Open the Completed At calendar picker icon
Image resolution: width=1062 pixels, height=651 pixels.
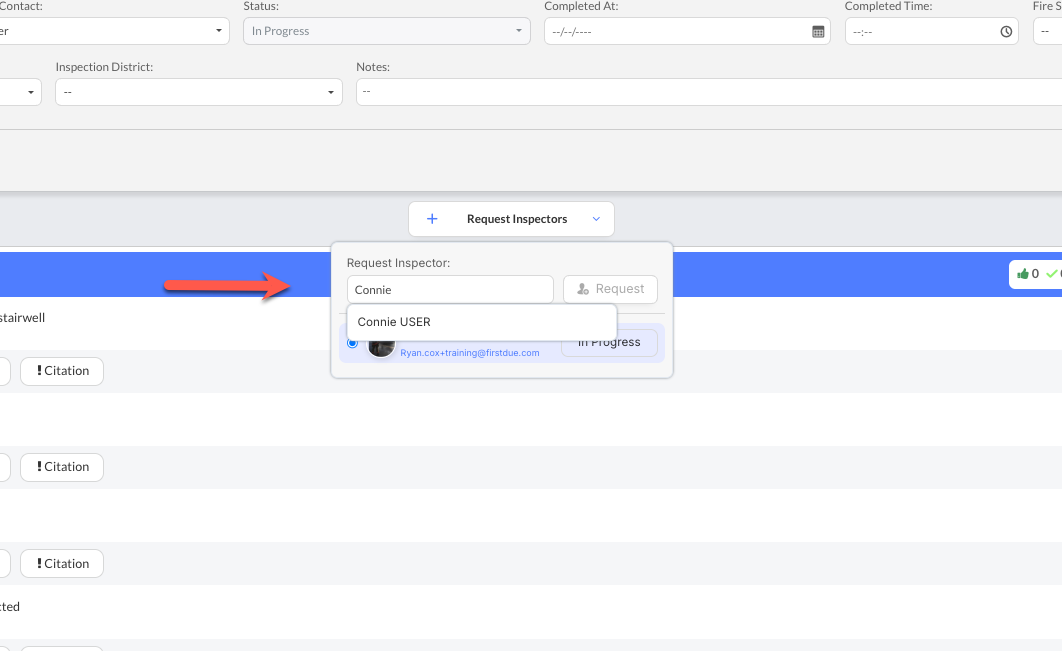click(818, 32)
